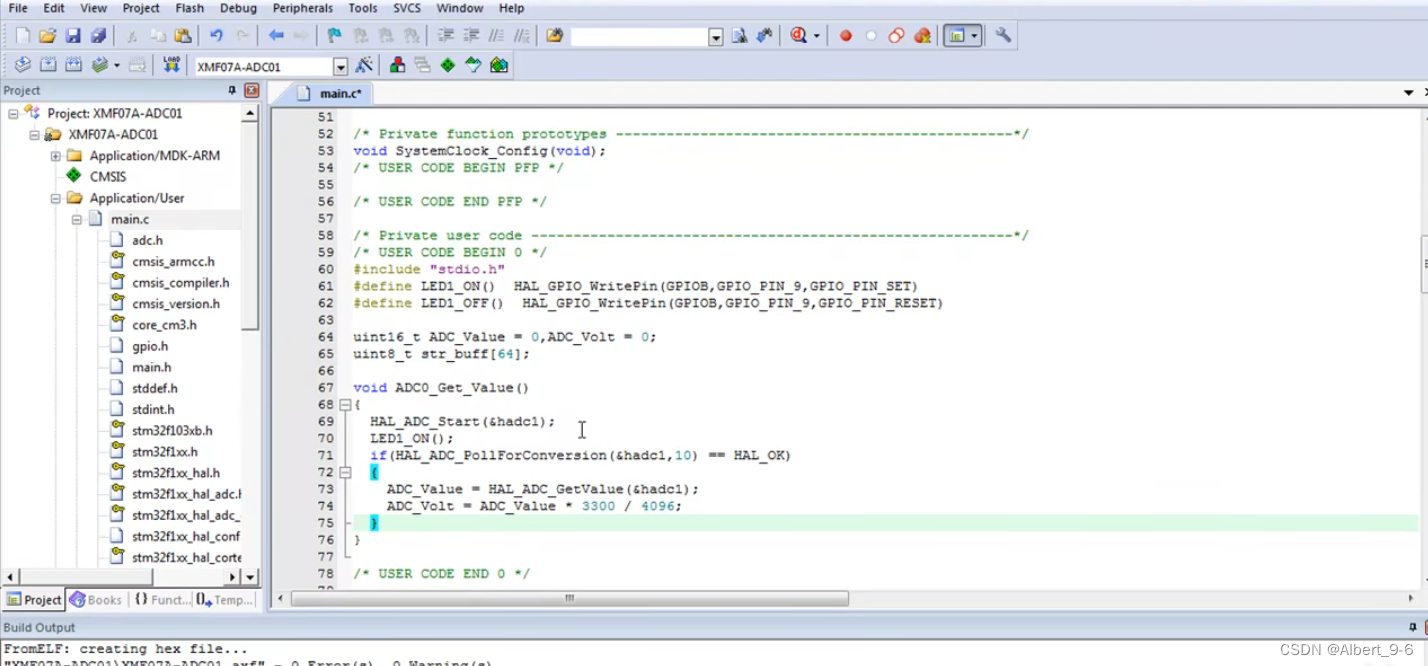The image size is (1428, 666).
Task: Download code to flash with LOAD button
Action: point(171,65)
